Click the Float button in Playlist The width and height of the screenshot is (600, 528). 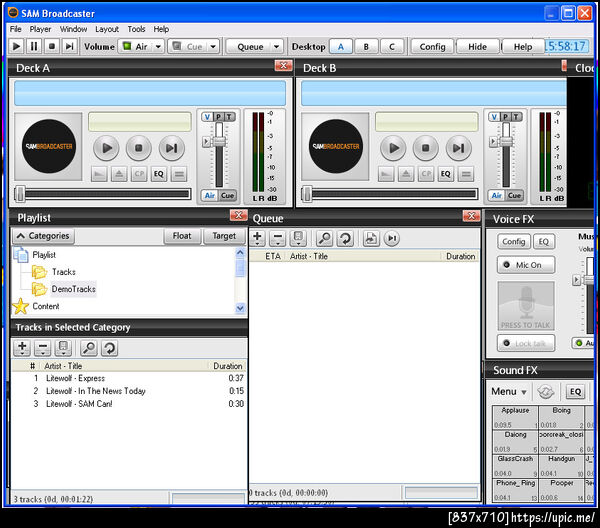182,236
